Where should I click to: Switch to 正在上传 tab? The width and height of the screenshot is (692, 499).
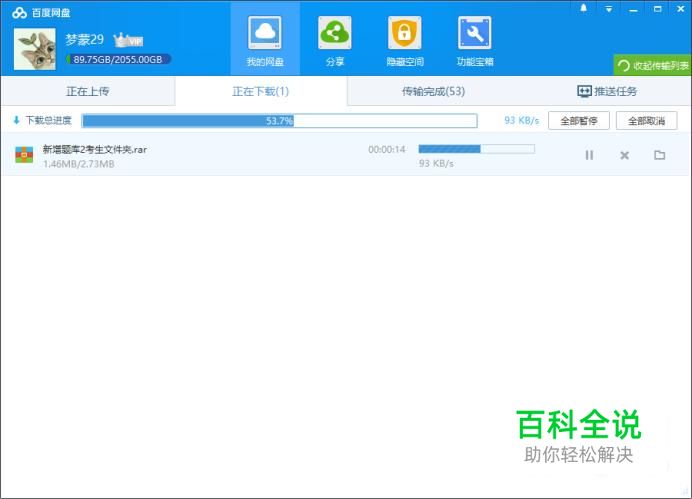pyautogui.click(x=88, y=91)
